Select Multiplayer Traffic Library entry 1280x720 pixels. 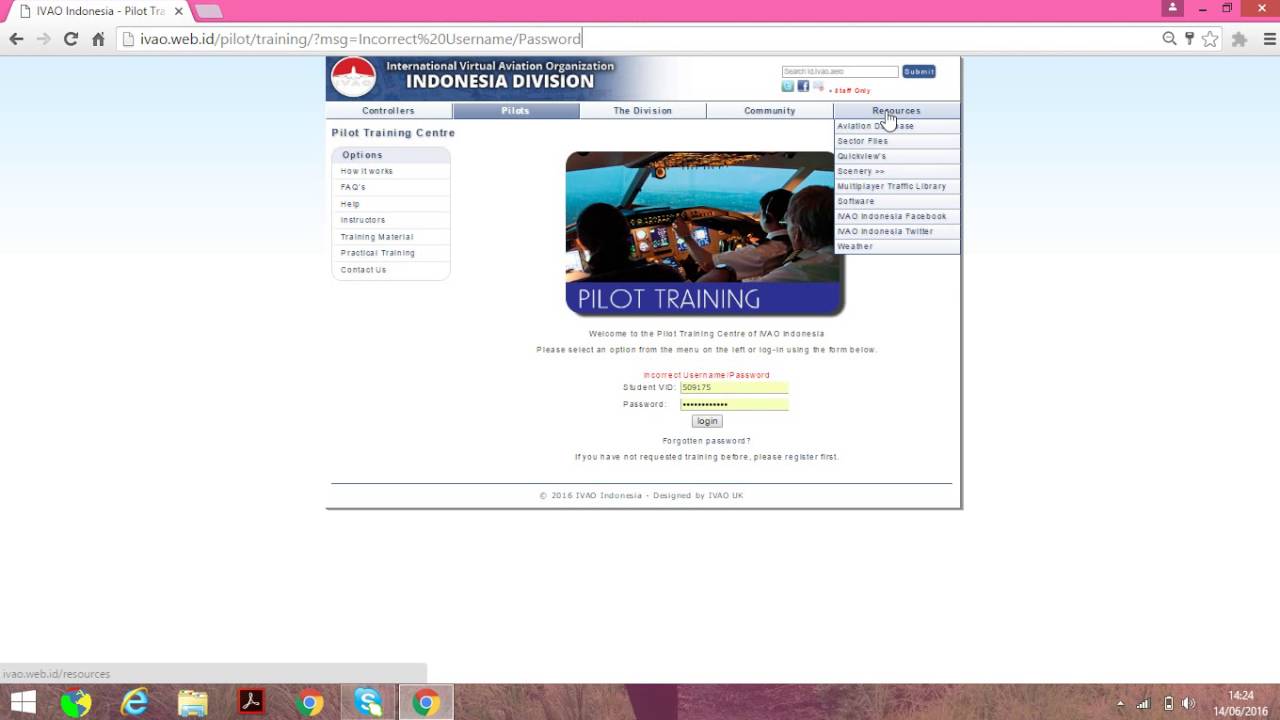tap(897, 186)
